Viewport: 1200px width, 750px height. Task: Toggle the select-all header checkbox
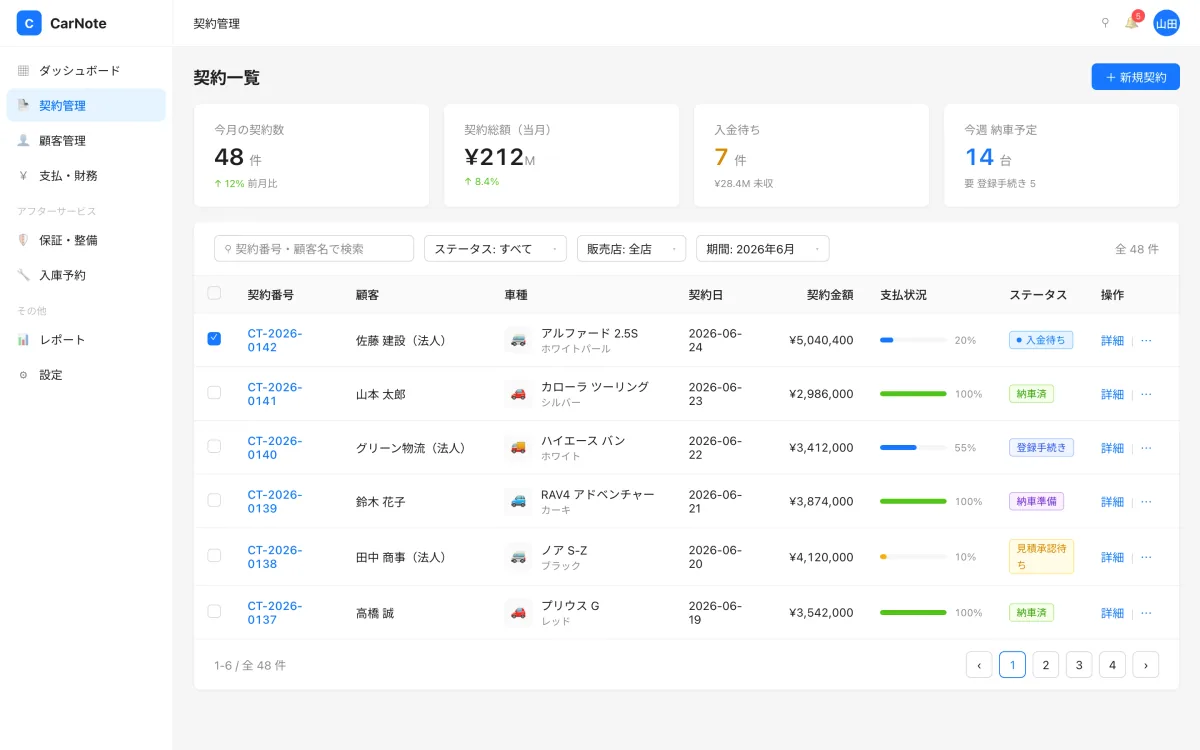point(214,293)
